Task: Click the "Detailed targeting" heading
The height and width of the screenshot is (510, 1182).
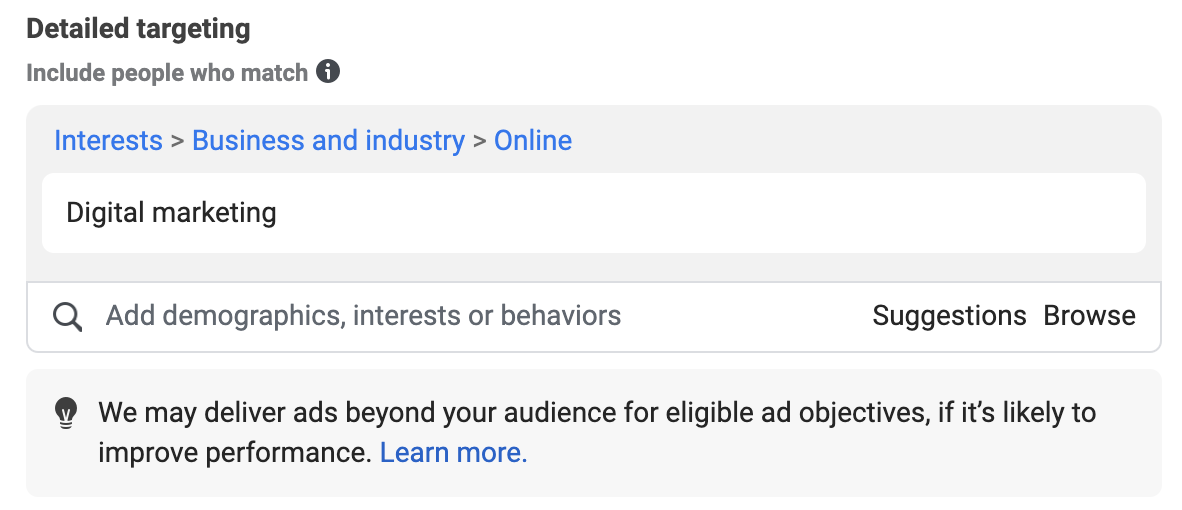Action: pyautogui.click(x=139, y=29)
